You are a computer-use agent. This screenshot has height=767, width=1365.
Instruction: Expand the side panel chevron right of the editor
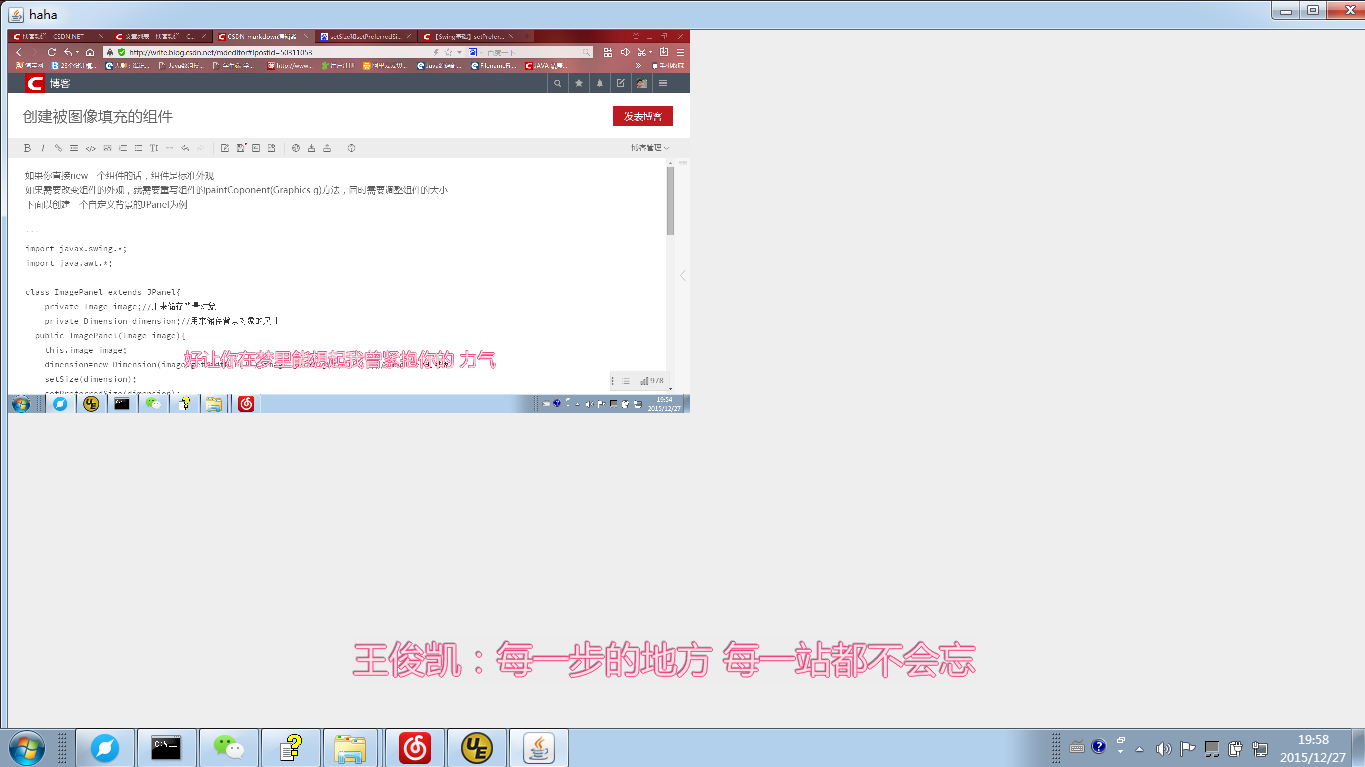tap(683, 276)
